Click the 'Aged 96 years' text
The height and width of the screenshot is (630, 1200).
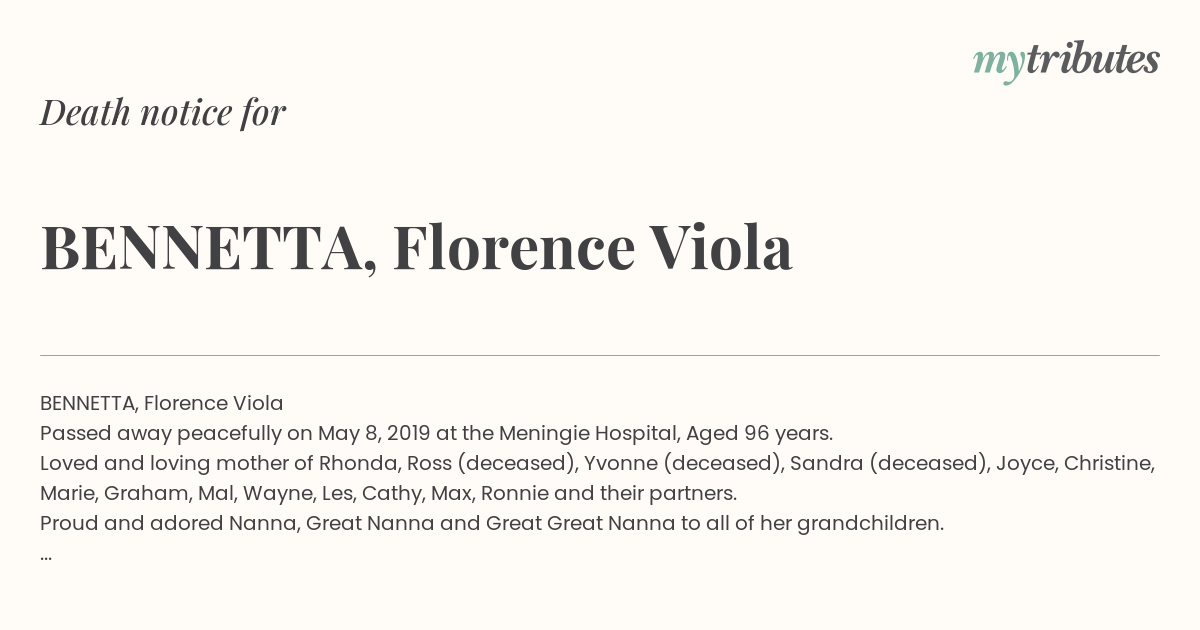759,433
